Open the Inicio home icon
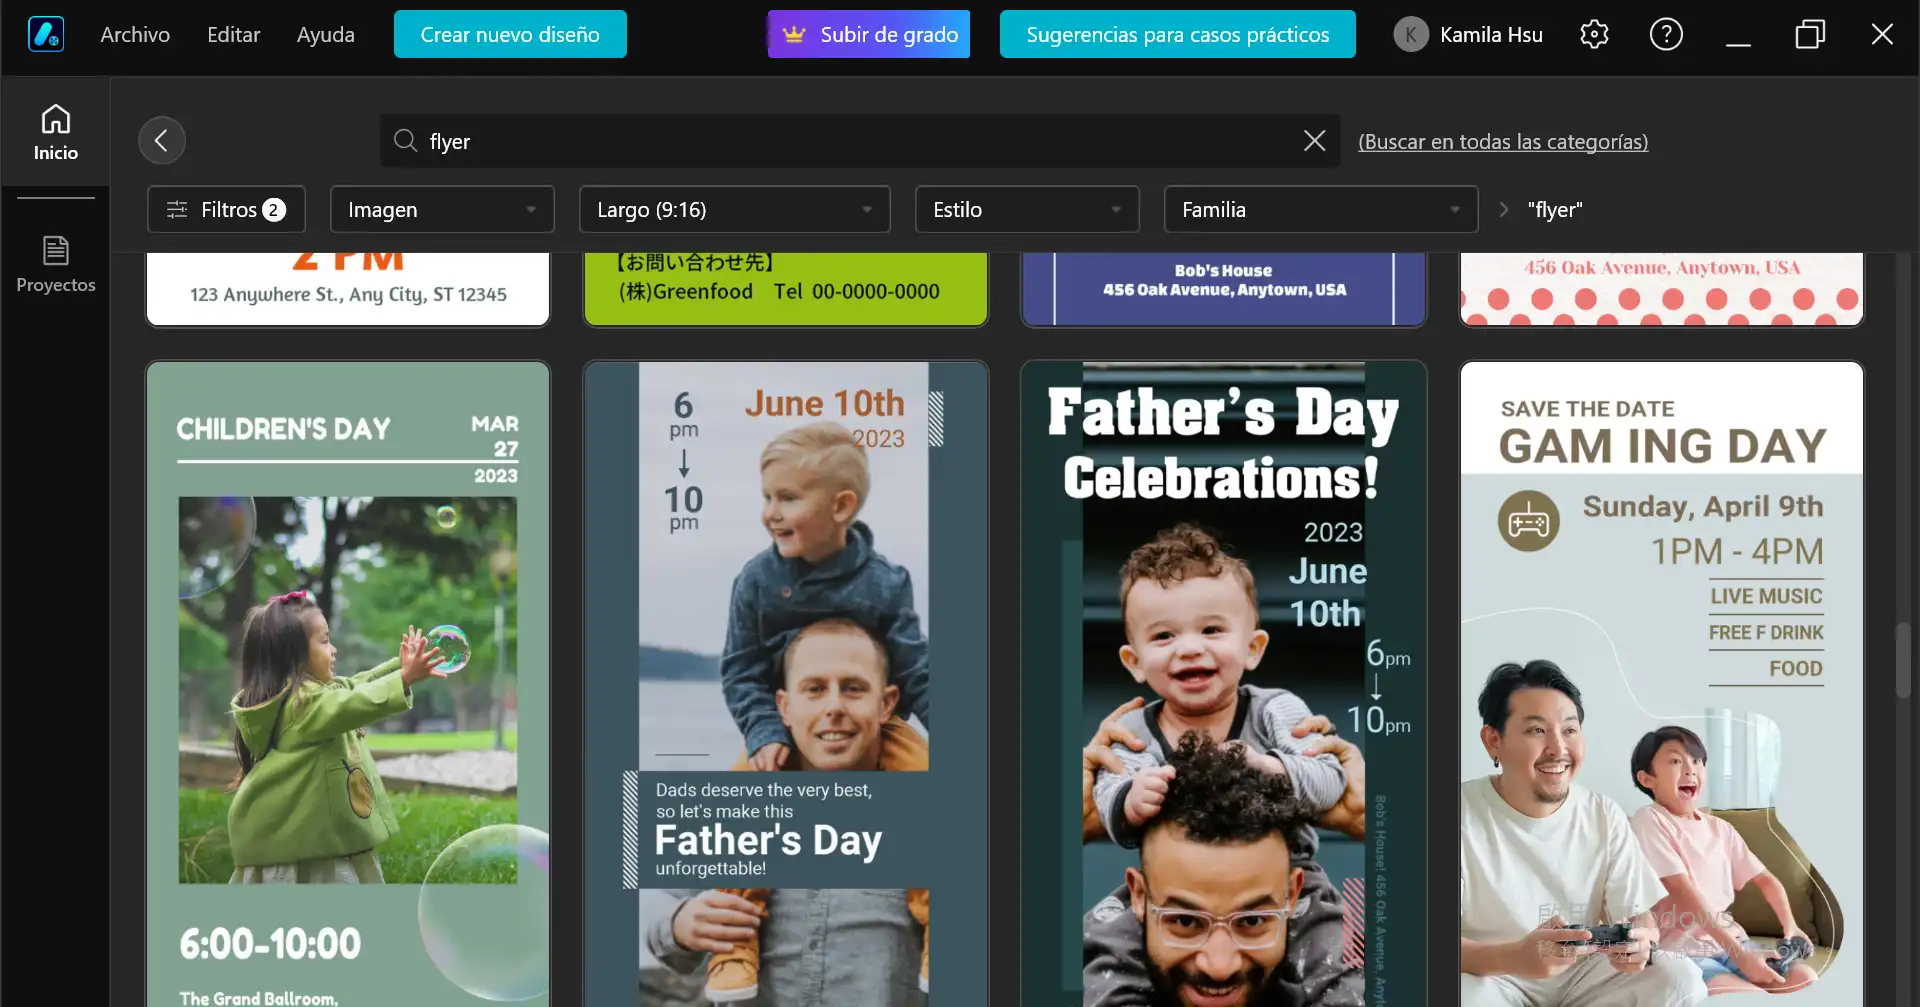 coord(56,131)
